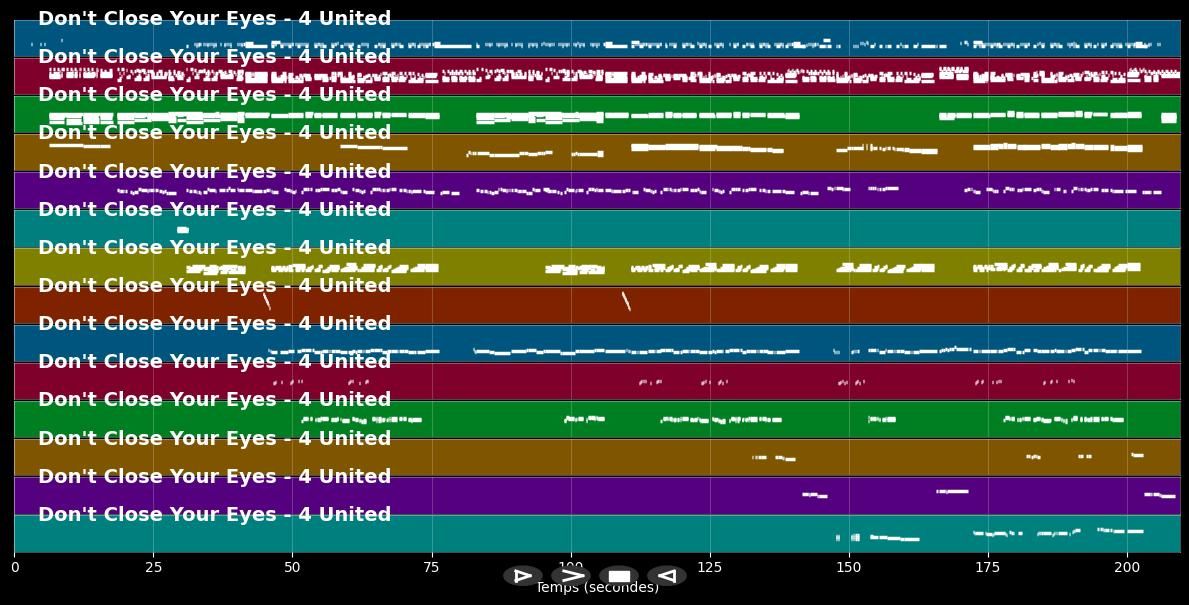Click the '0' mark on time axis
1189x605 pixels.
pyautogui.click(x=14, y=566)
